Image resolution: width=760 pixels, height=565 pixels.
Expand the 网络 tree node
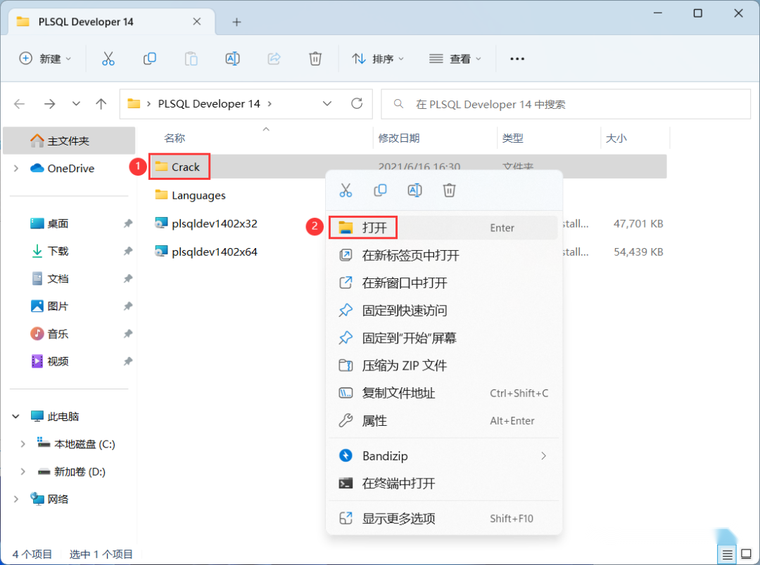[x=16, y=499]
